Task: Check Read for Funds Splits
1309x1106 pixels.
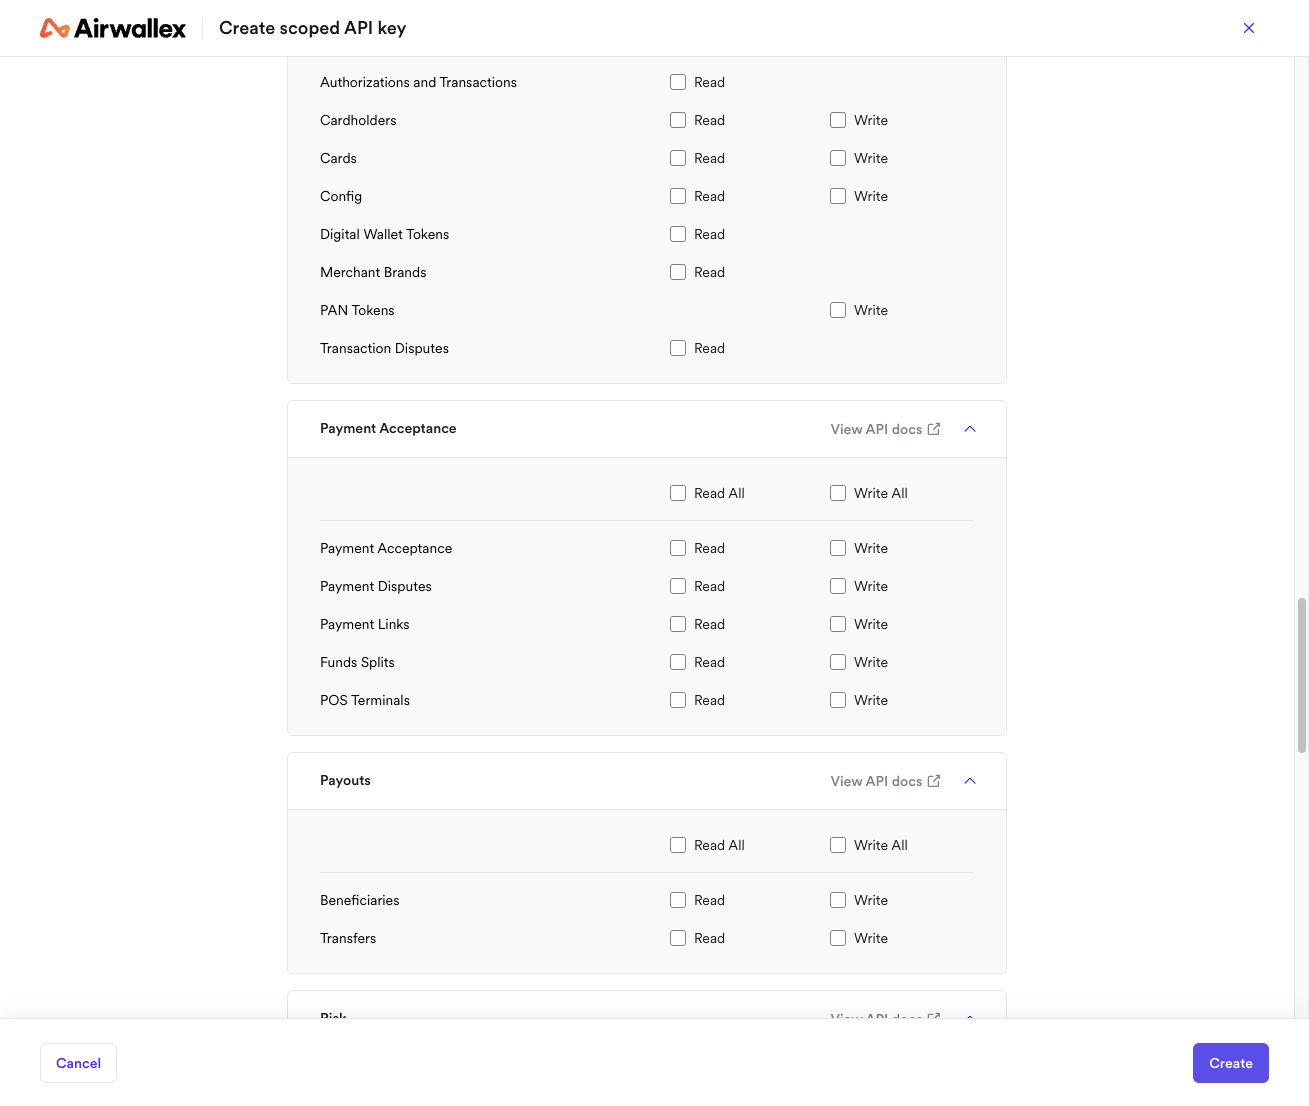Action: (678, 662)
